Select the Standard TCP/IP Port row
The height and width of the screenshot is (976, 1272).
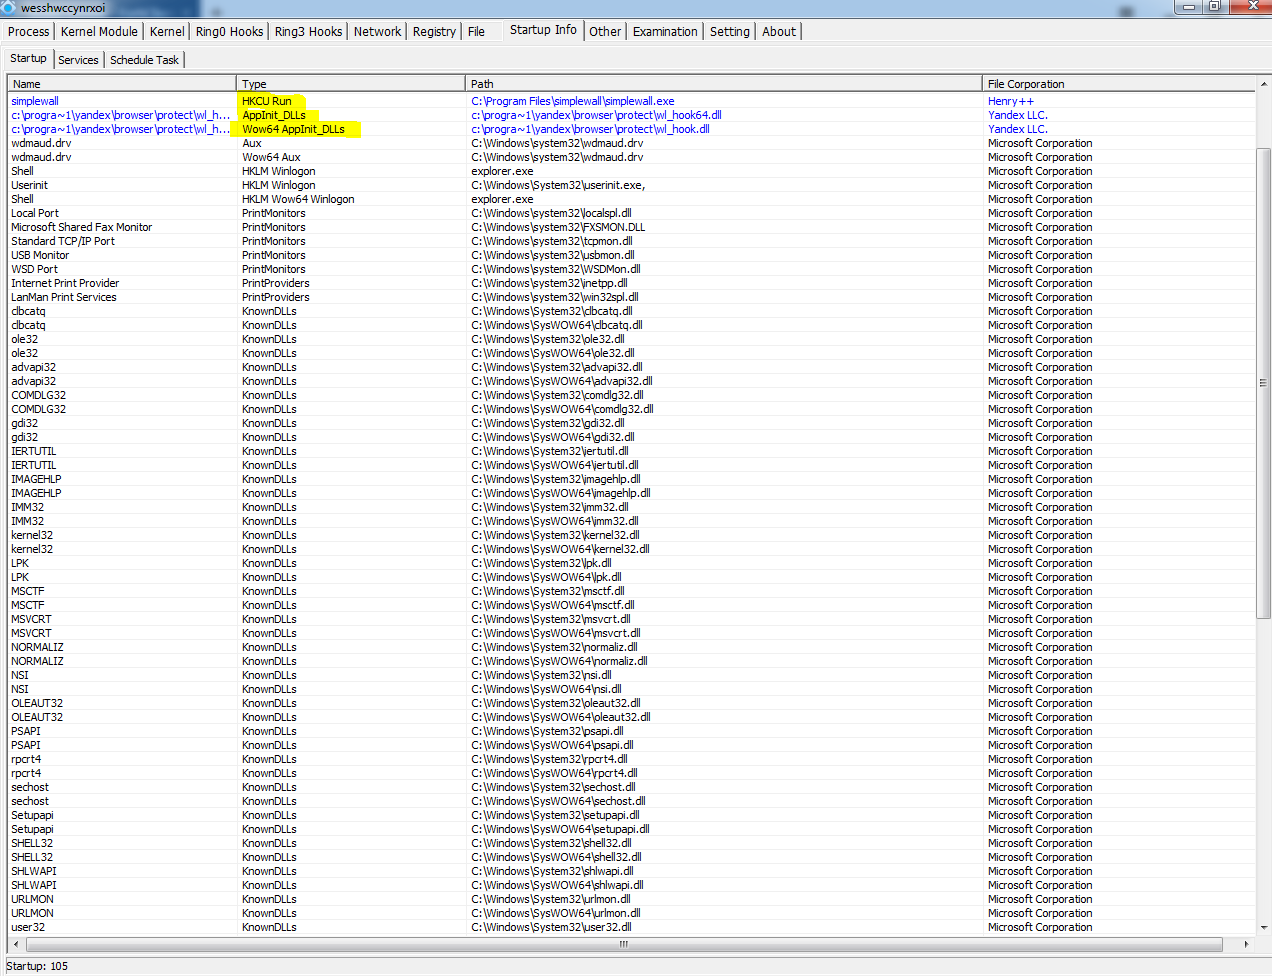pyautogui.click(x=63, y=241)
